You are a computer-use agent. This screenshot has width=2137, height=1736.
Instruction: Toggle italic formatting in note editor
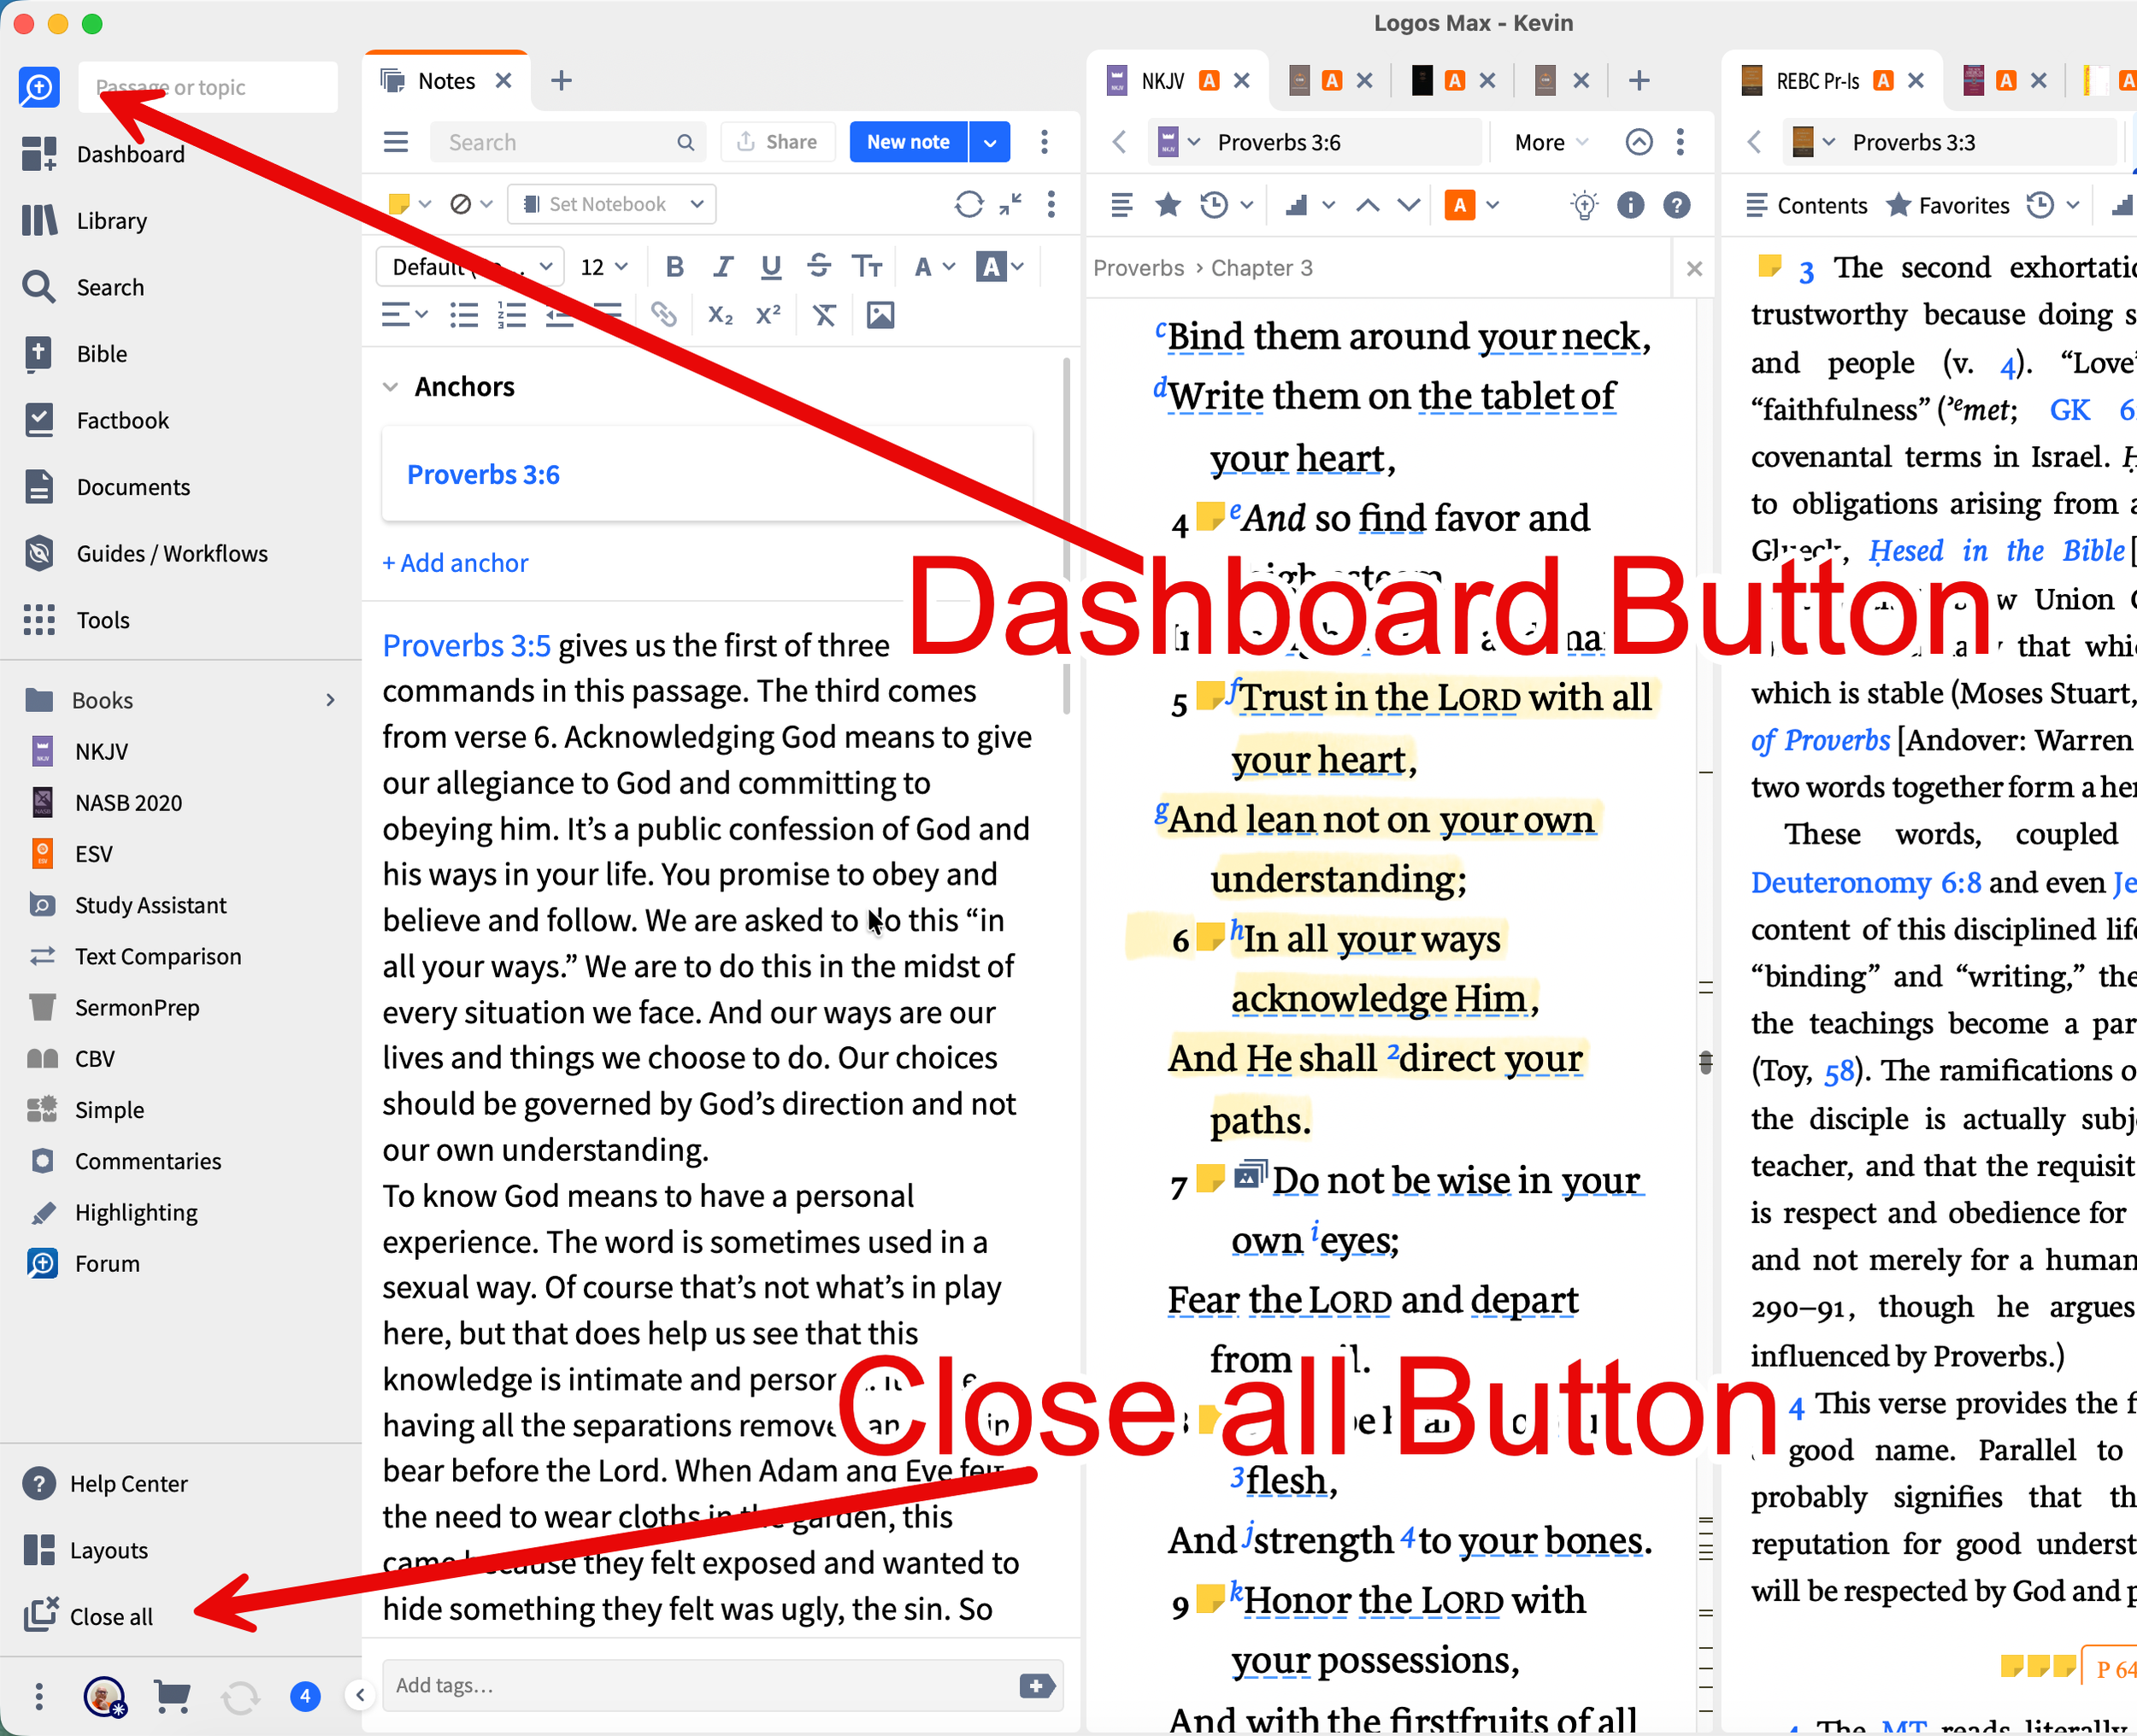click(722, 267)
